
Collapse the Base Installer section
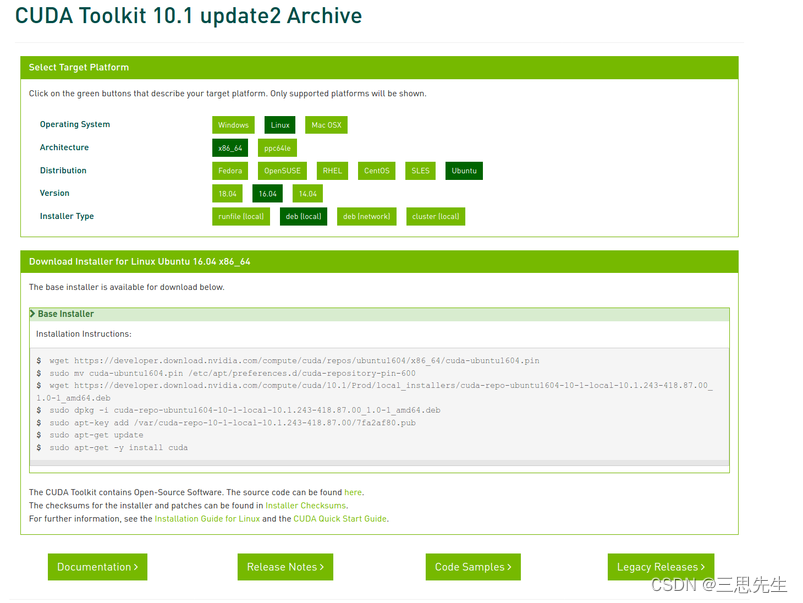pyautogui.click(x=379, y=314)
